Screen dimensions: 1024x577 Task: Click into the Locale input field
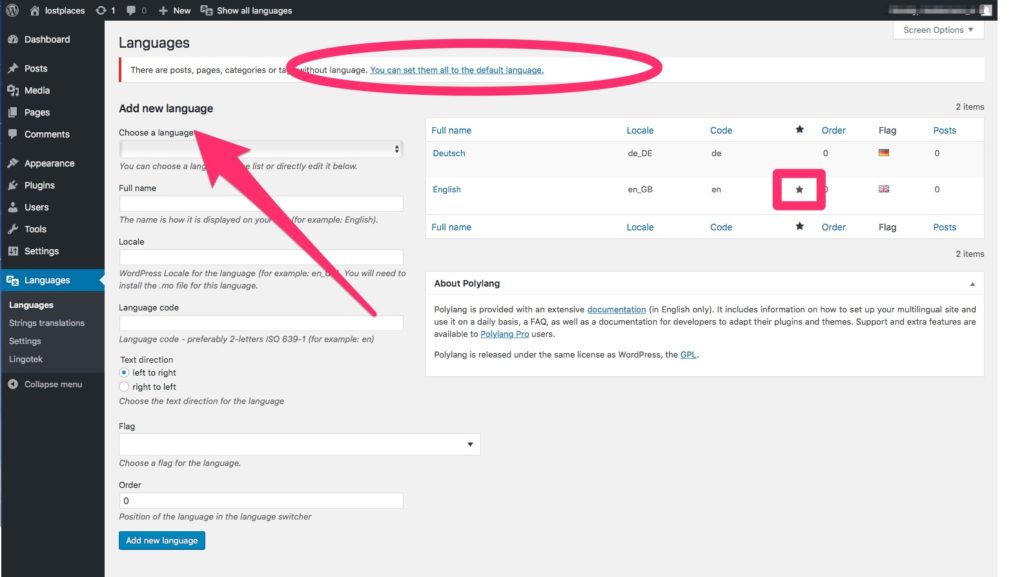tap(261, 257)
